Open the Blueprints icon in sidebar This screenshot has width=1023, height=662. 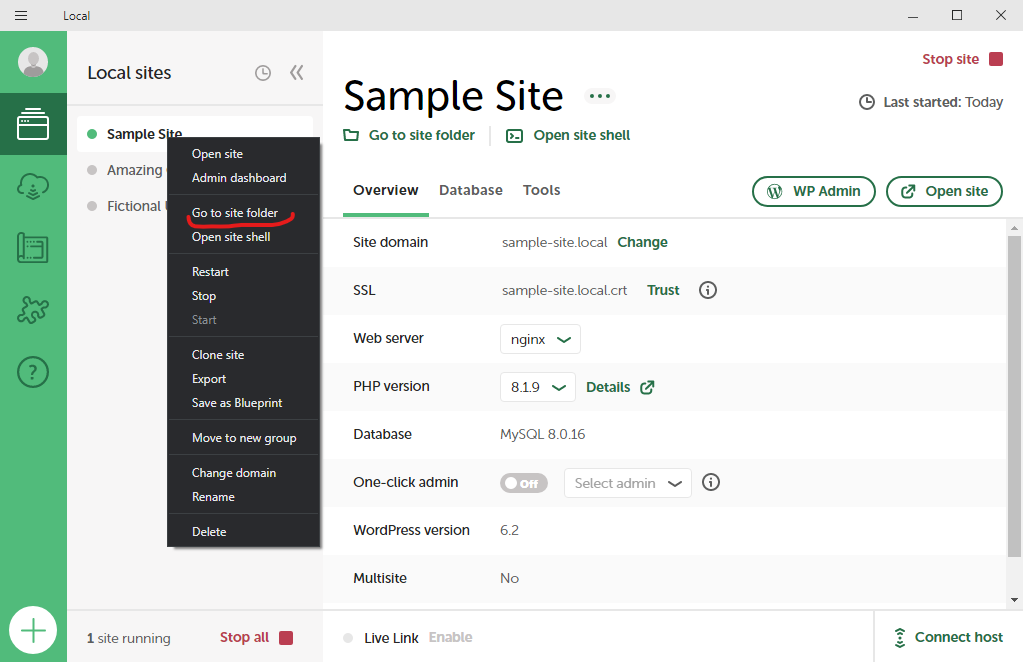pyautogui.click(x=33, y=248)
